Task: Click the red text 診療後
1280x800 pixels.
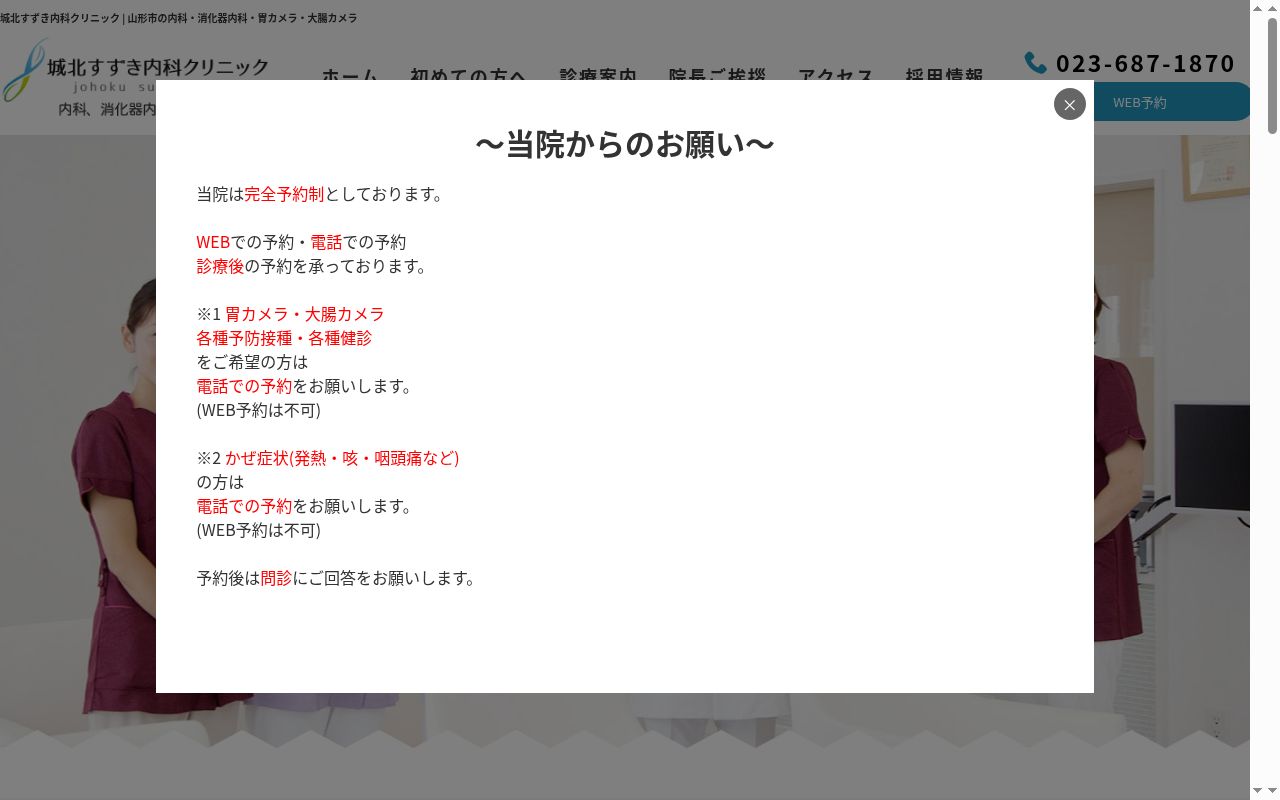Action: tap(220, 266)
